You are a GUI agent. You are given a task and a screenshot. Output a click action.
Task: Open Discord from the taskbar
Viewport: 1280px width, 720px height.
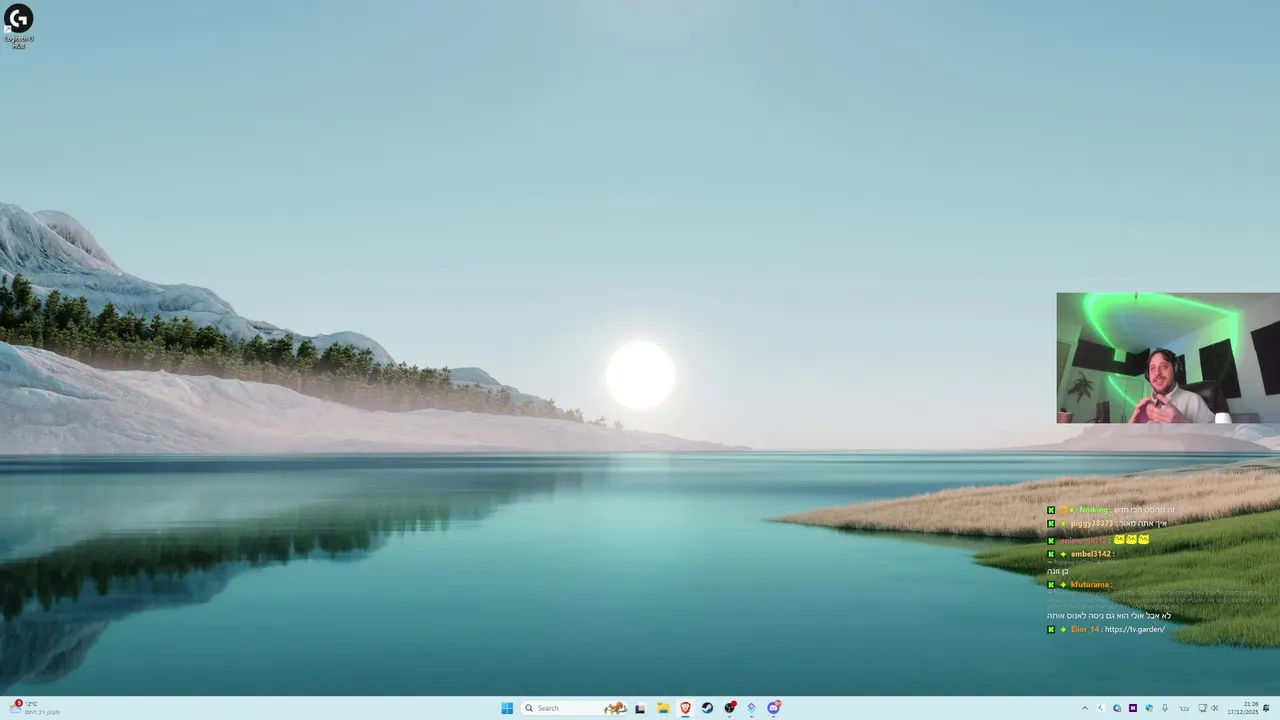pyautogui.click(x=774, y=708)
